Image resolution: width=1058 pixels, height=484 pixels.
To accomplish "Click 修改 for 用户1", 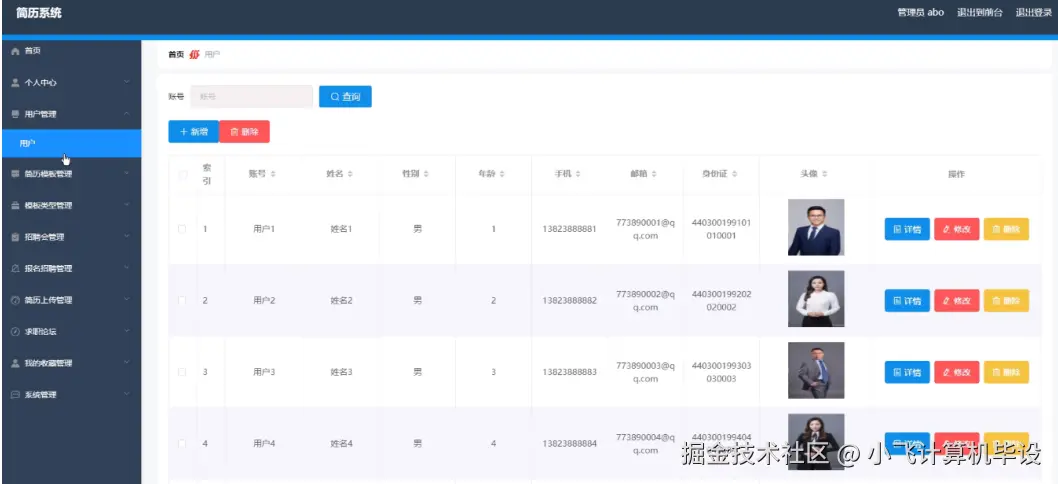I will [x=957, y=230].
